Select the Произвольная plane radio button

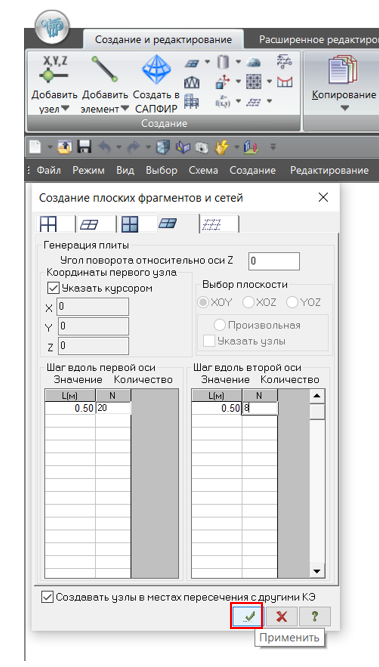pos(219,325)
